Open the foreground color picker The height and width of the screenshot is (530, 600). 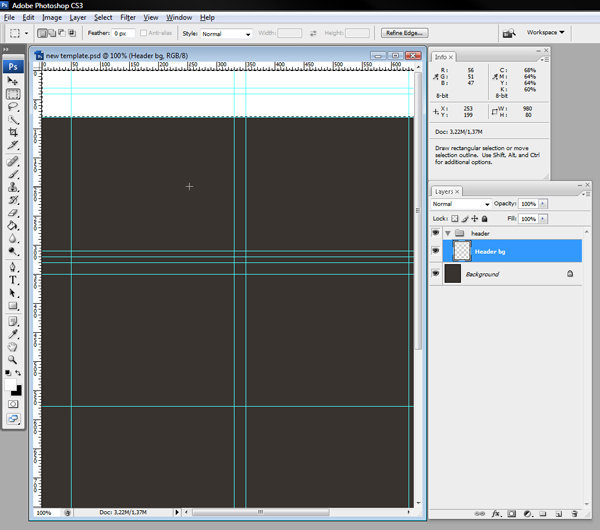click(10, 385)
